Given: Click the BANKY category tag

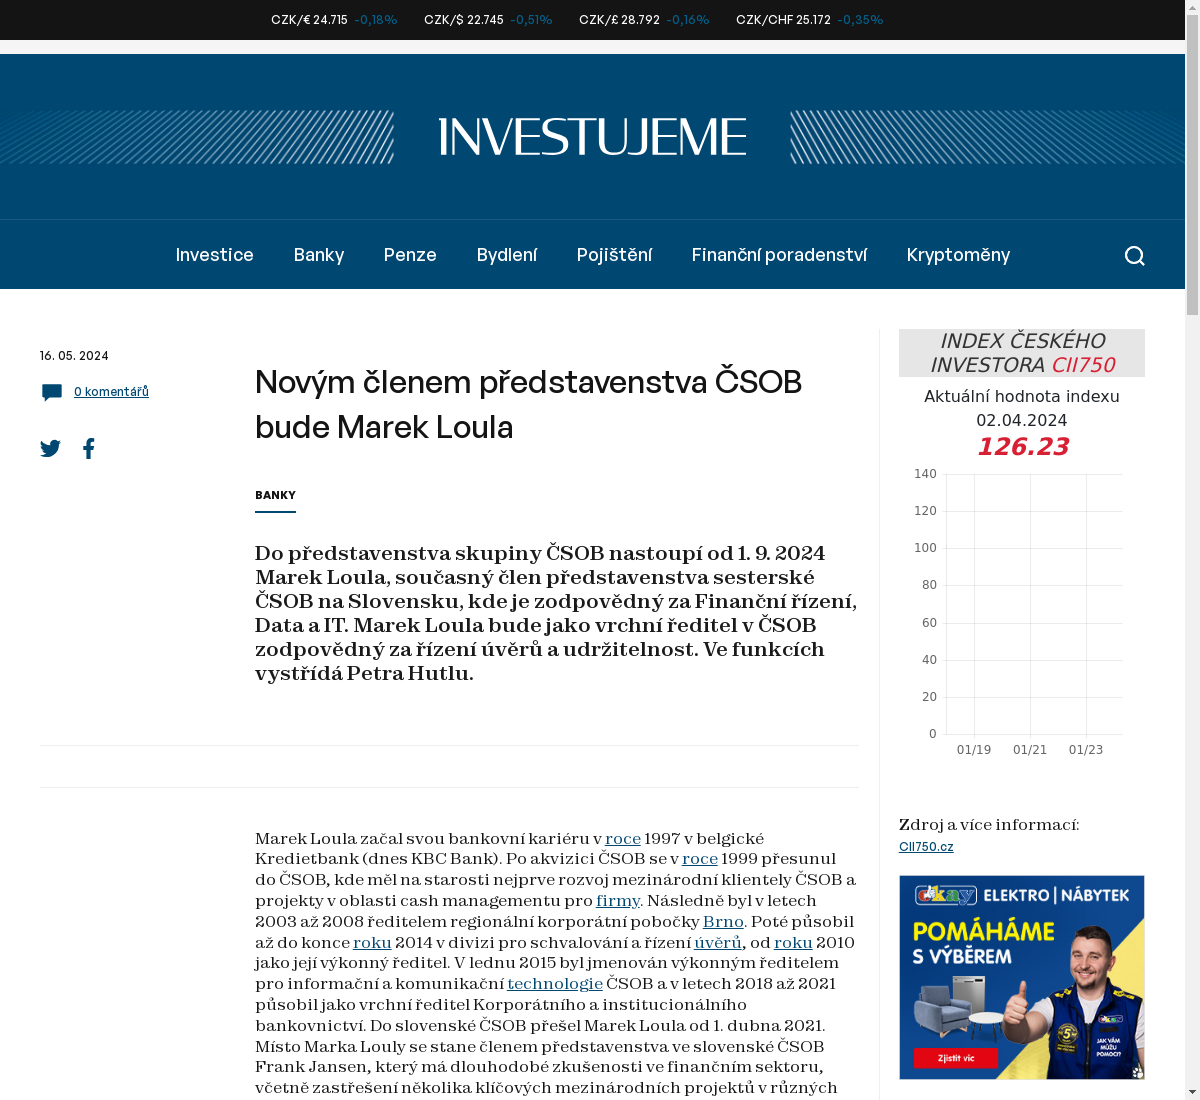Looking at the screenshot, I should coord(275,495).
